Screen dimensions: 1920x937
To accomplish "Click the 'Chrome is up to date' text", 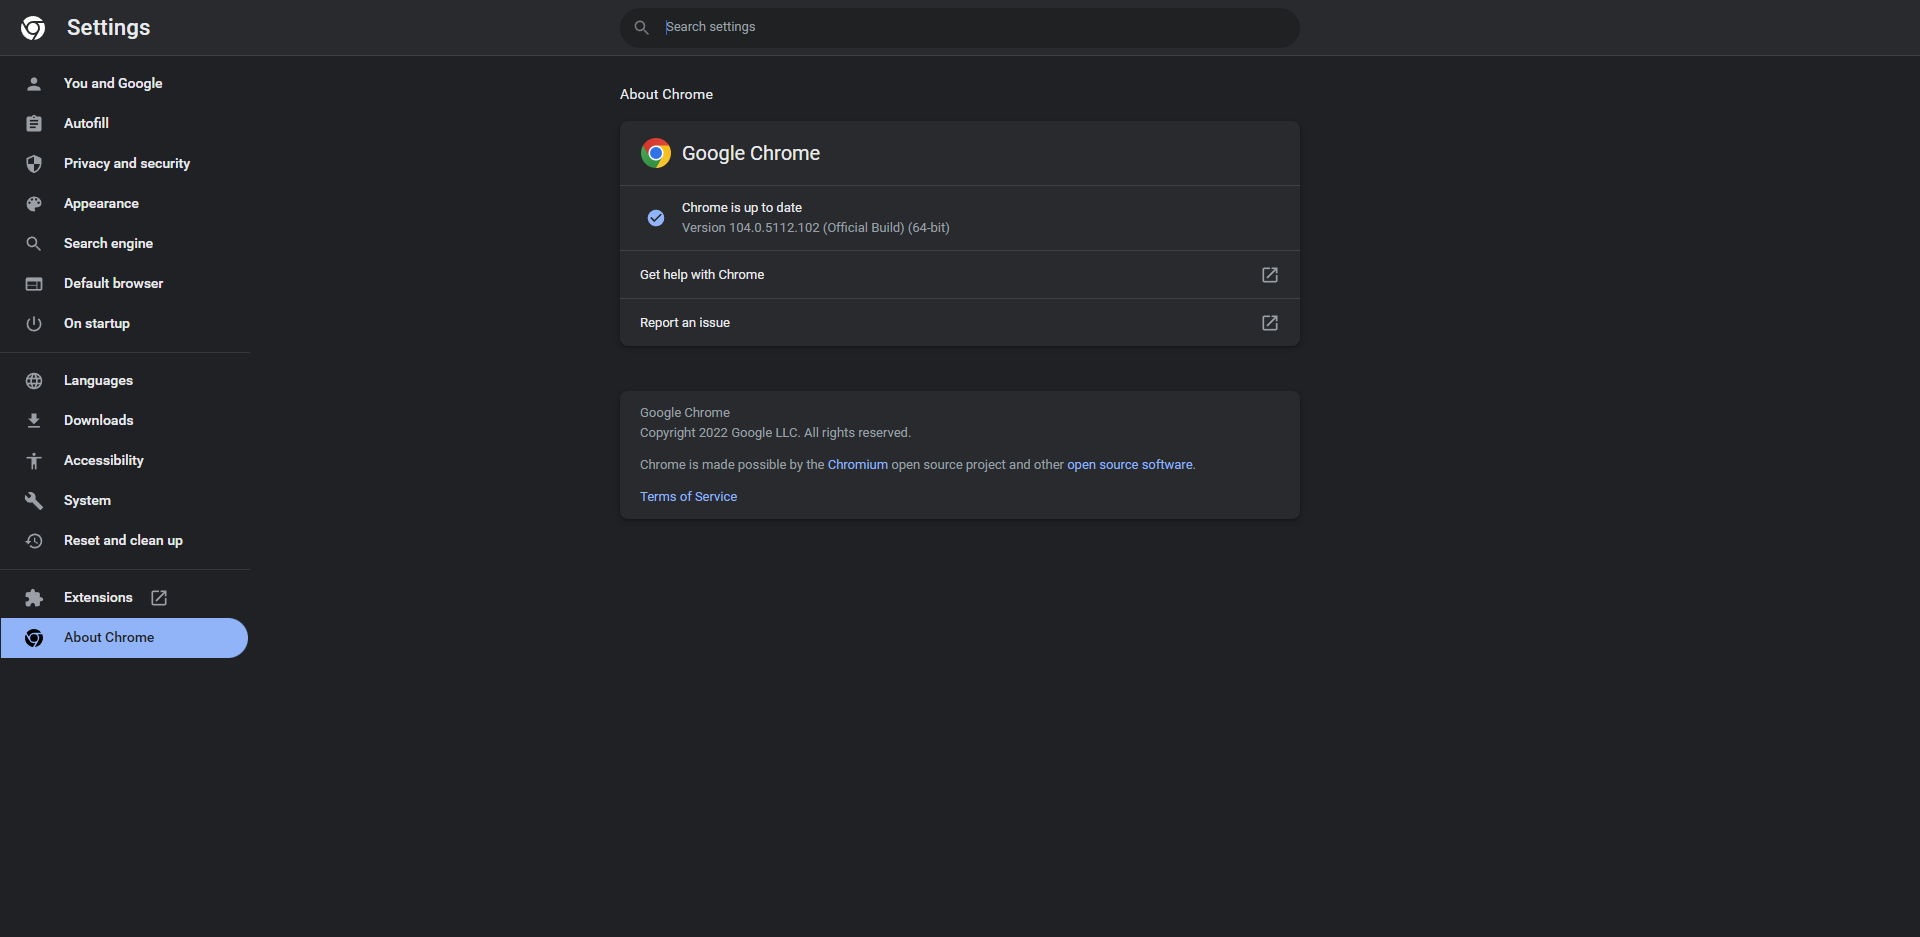I will click(x=742, y=208).
